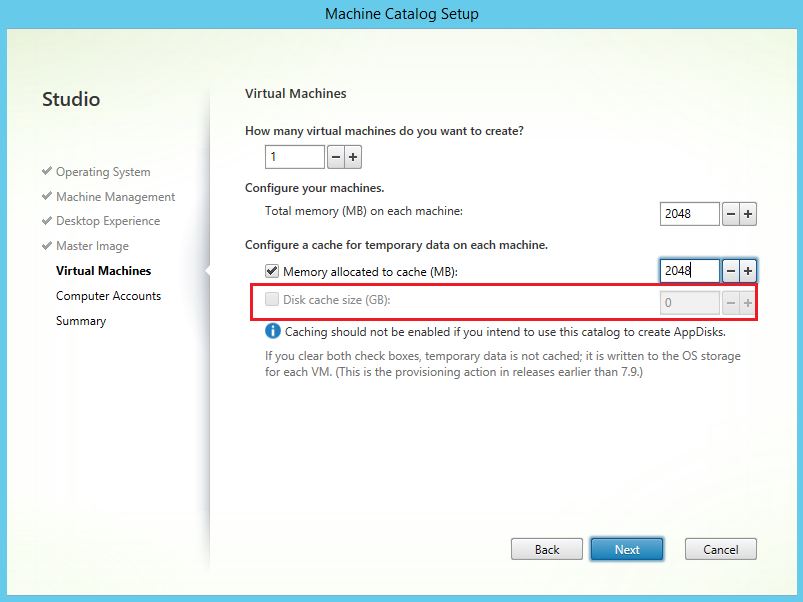The height and width of the screenshot is (602, 803).
Task: Click the Back button
Action: pyautogui.click(x=546, y=549)
